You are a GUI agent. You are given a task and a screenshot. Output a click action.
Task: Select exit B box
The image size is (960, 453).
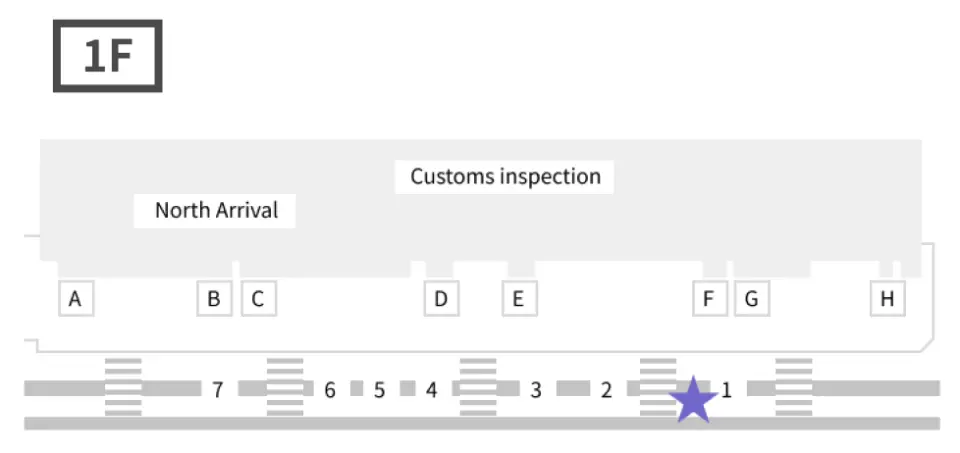pyautogui.click(x=214, y=298)
